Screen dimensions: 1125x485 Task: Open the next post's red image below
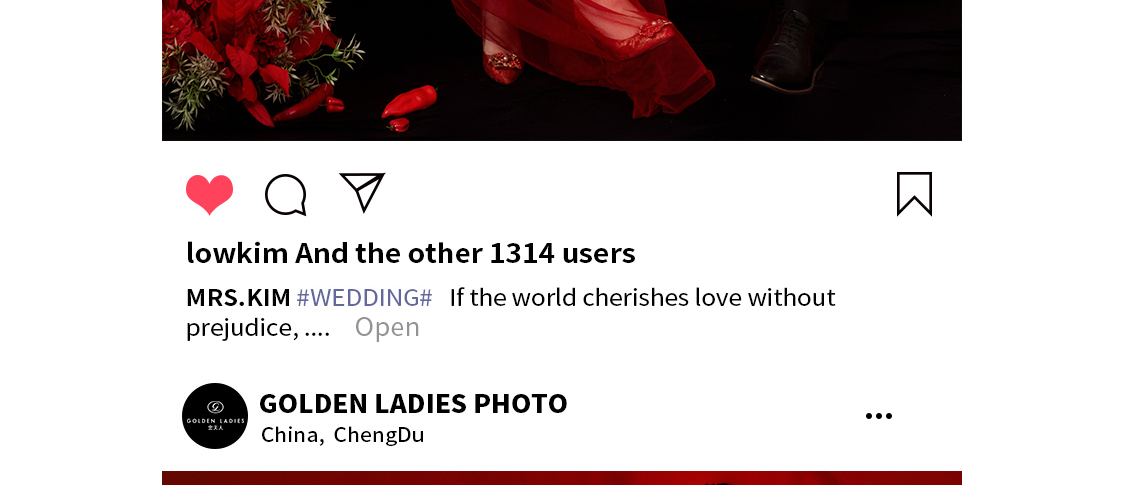[562, 478]
